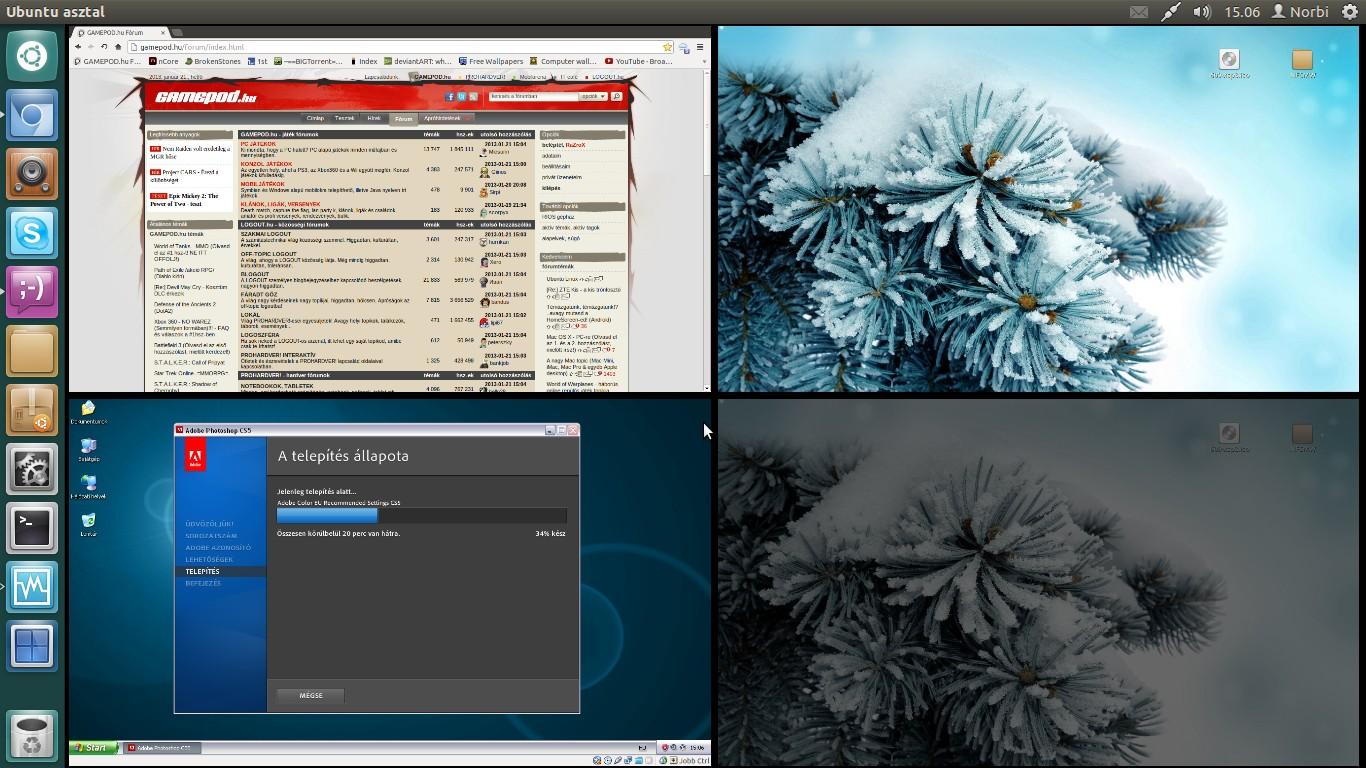Viewport: 1366px width, 768px height.
Task: Bookmark the page with the star icon
Action: [667, 47]
